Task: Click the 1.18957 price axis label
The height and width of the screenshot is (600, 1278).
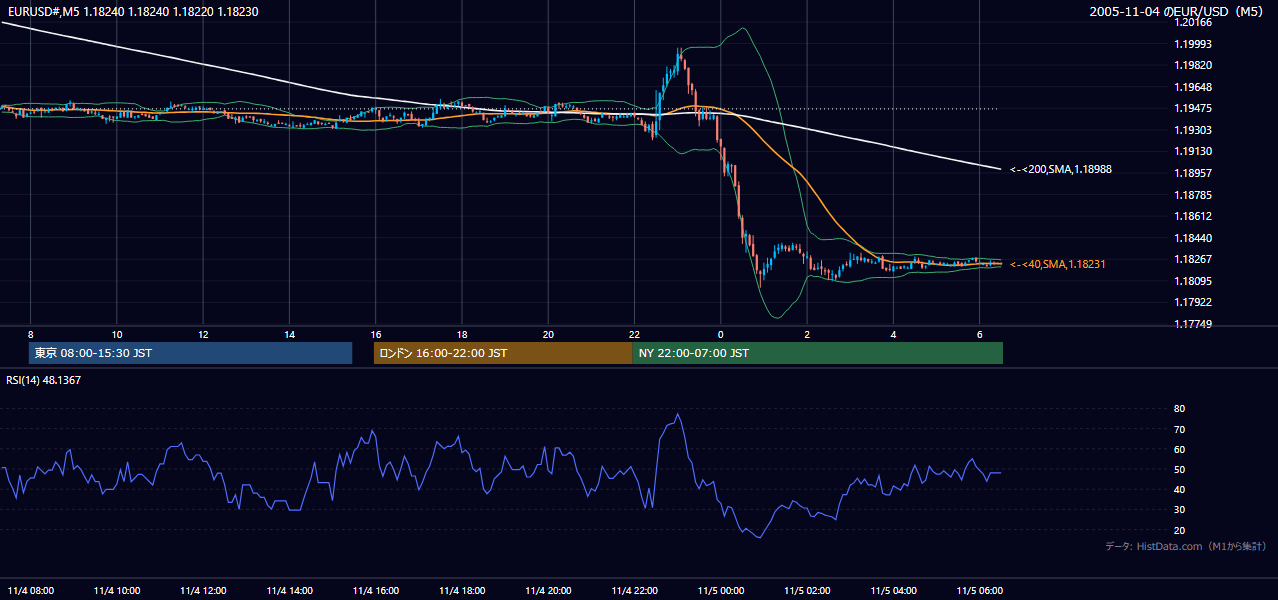Action: tap(1191, 173)
